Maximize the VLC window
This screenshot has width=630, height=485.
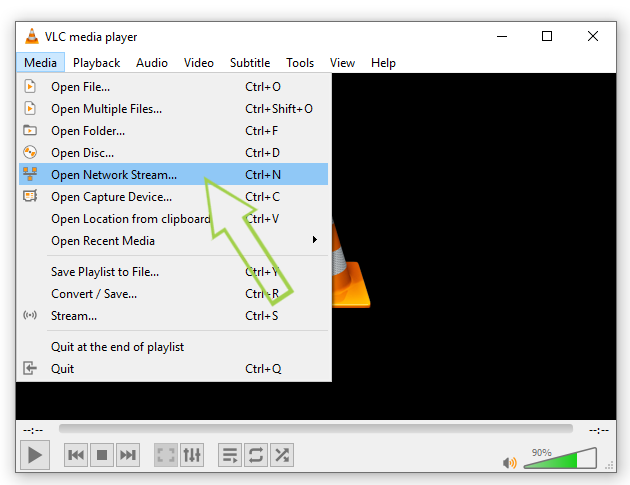pyautogui.click(x=547, y=36)
